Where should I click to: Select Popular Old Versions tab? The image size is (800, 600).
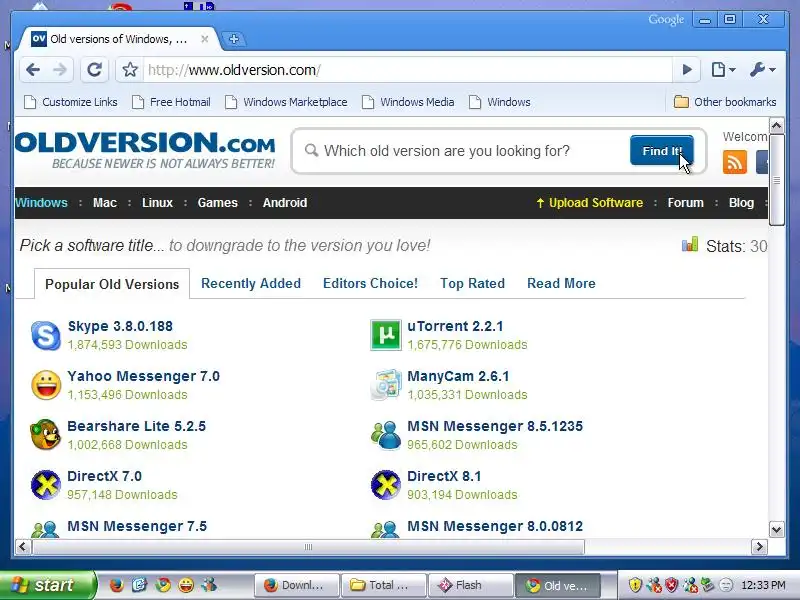(x=112, y=284)
